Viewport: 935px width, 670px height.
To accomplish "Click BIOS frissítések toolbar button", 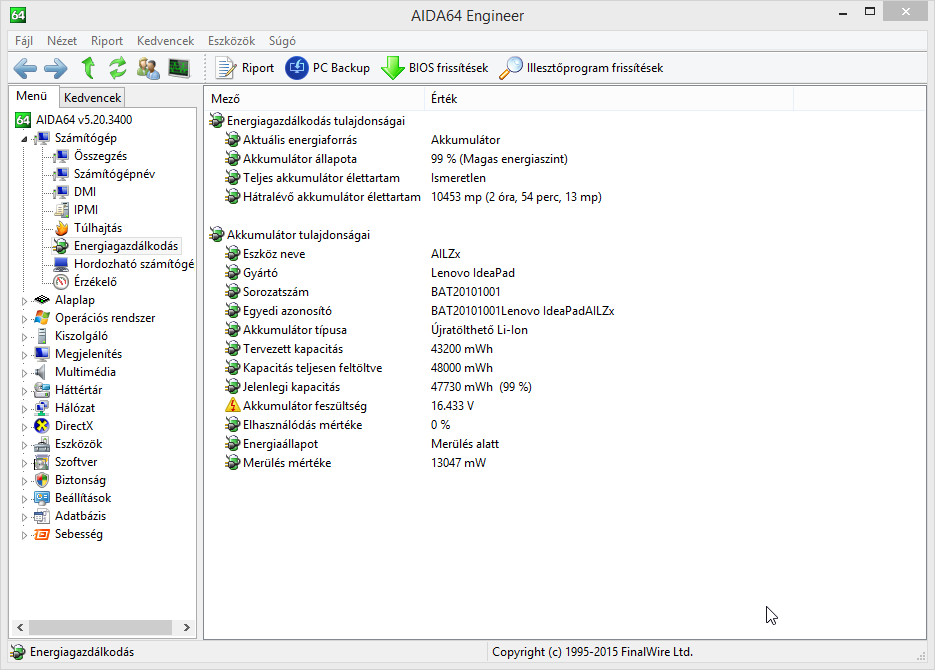I will 435,68.
